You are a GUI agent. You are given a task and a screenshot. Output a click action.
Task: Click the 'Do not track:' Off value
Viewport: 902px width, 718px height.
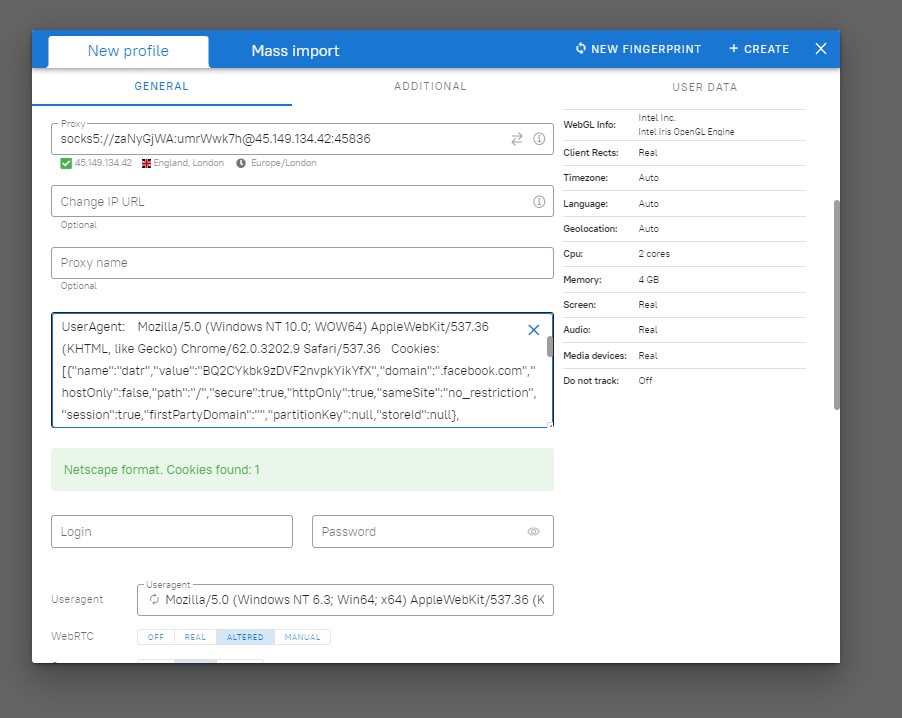(x=645, y=380)
